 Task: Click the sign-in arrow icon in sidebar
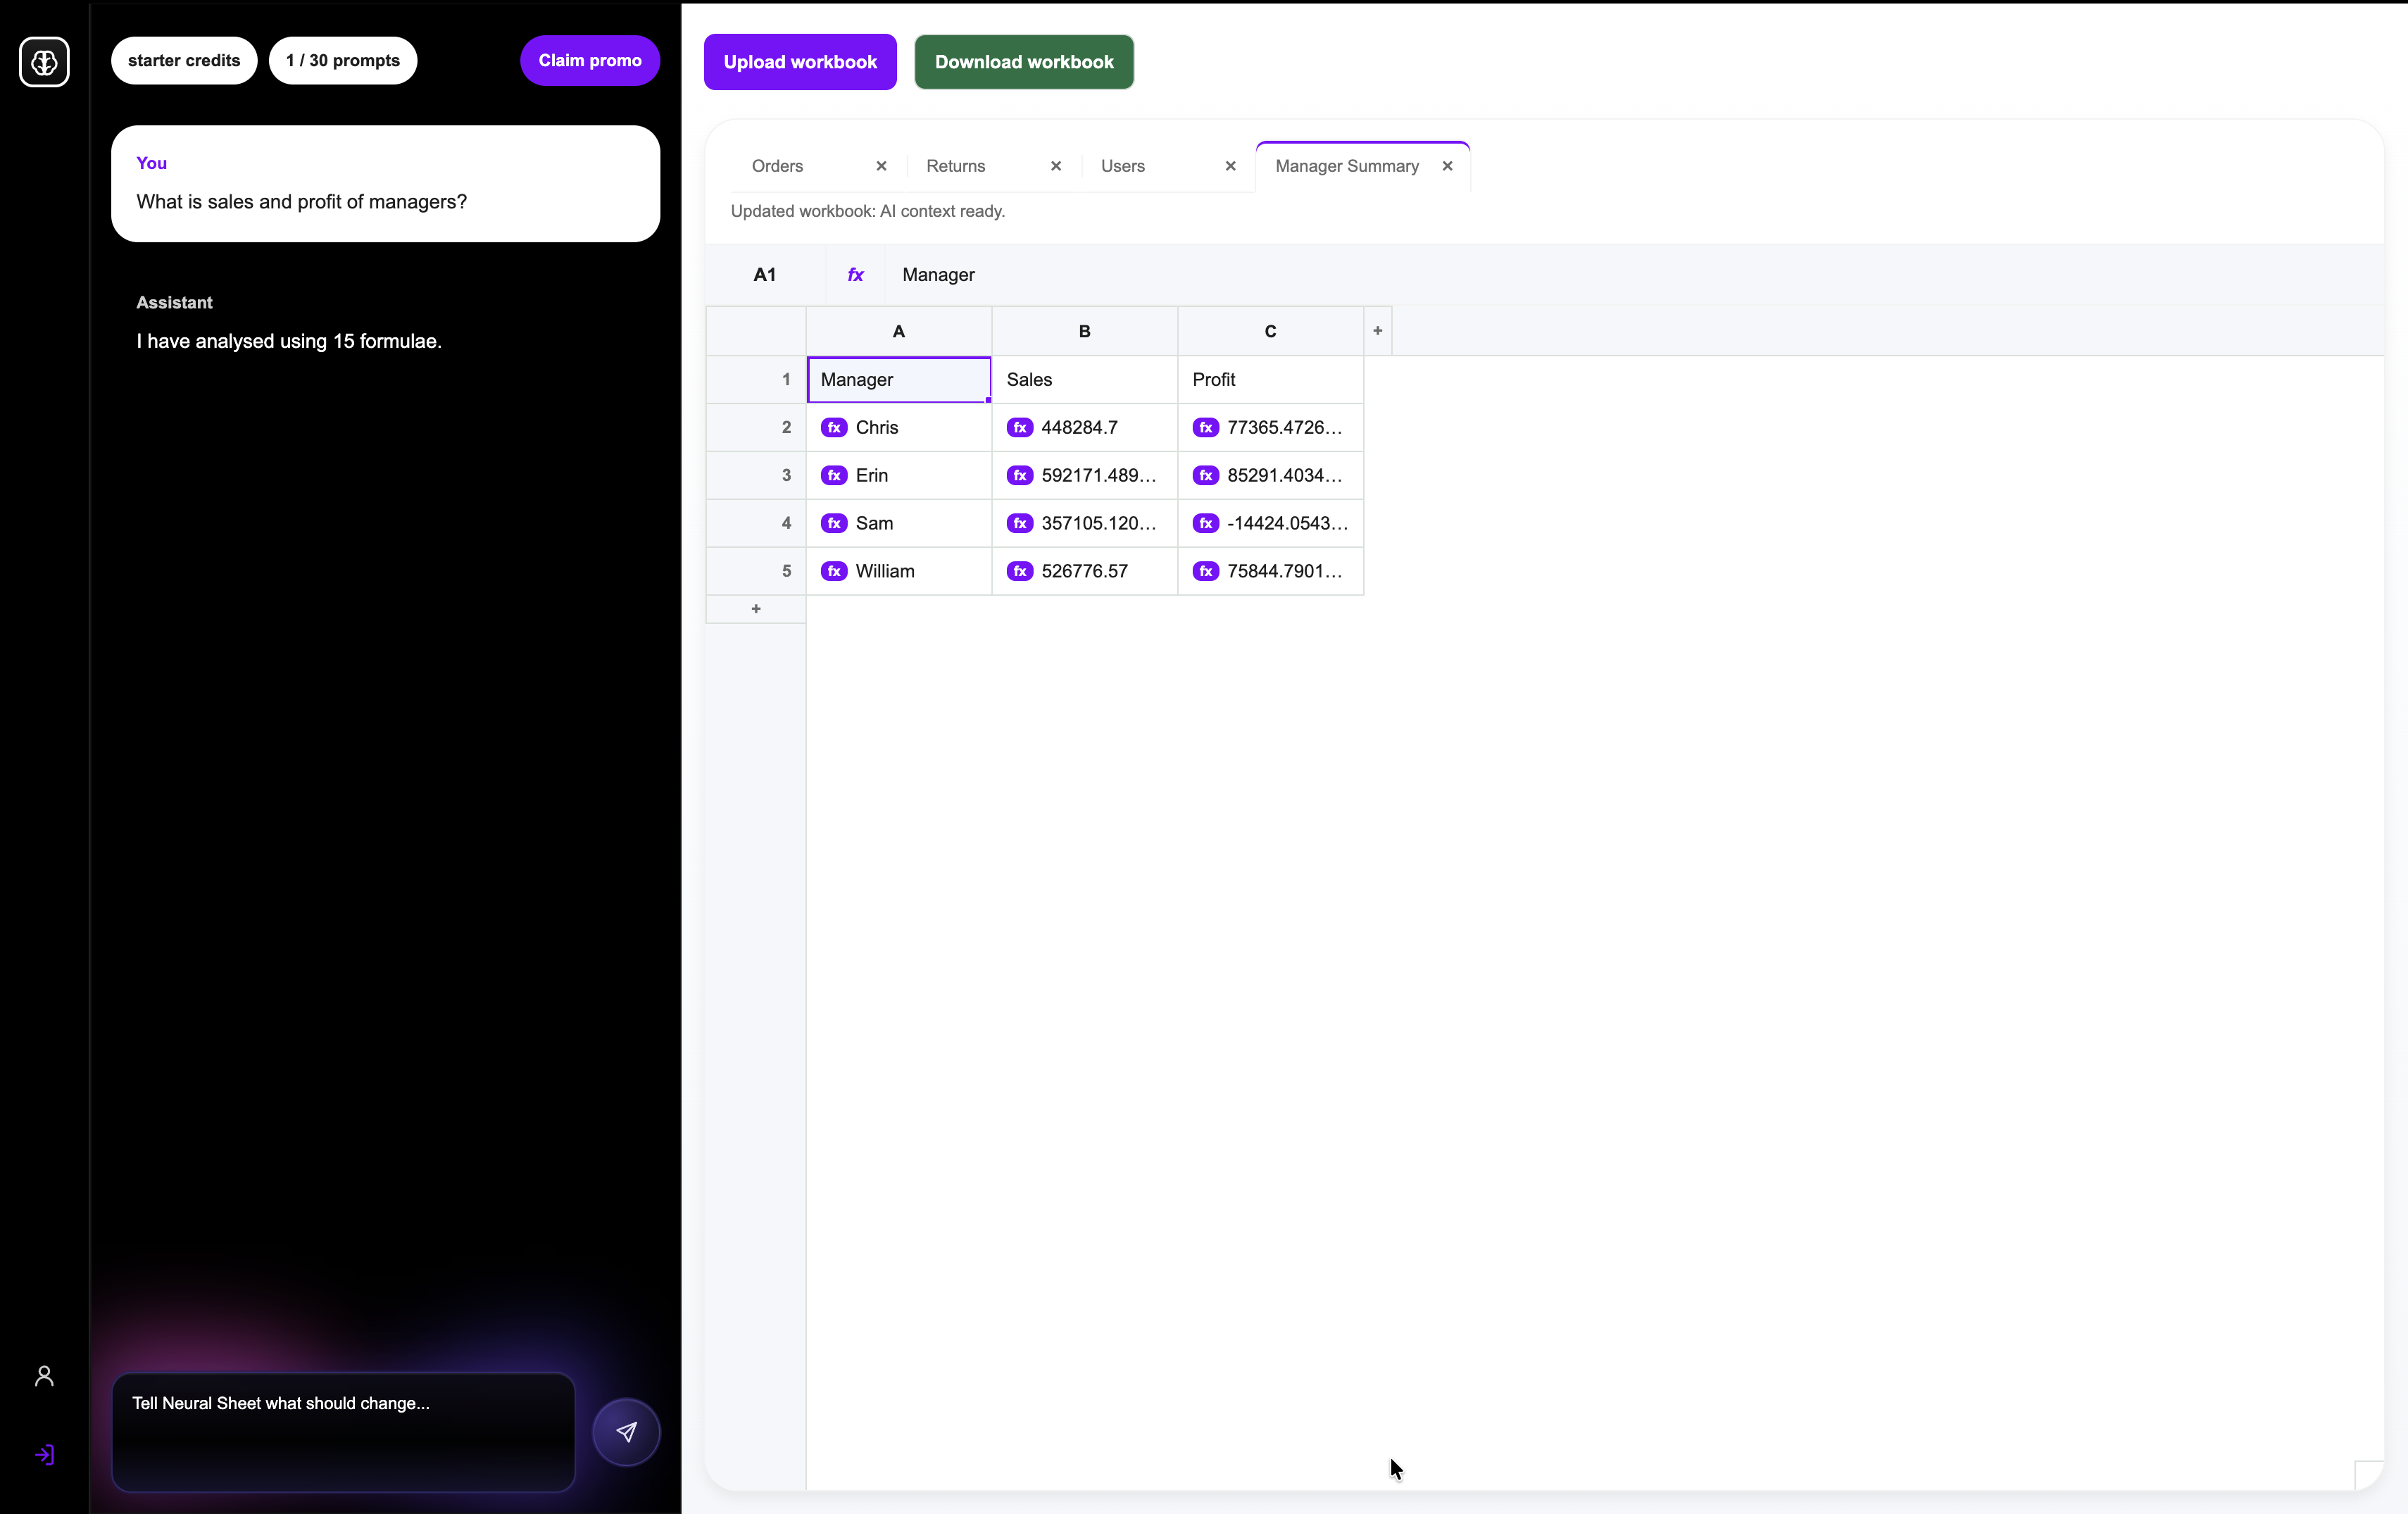coord(44,1454)
